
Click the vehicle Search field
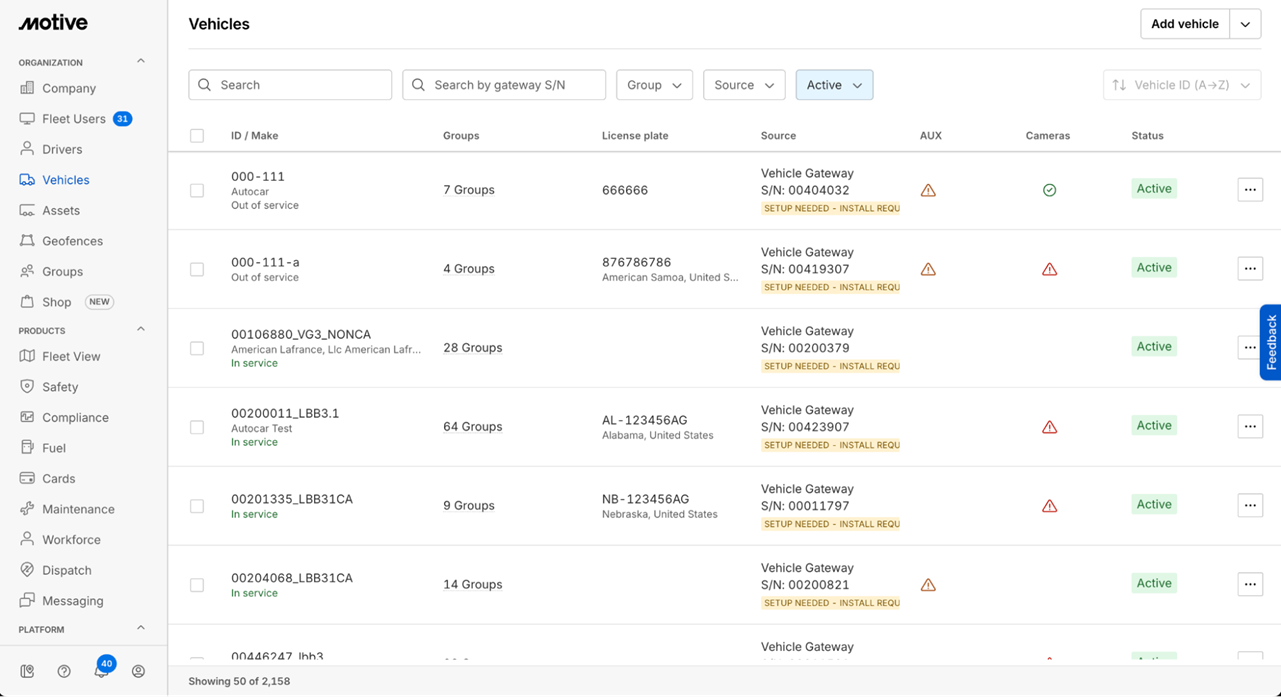[x=290, y=85]
